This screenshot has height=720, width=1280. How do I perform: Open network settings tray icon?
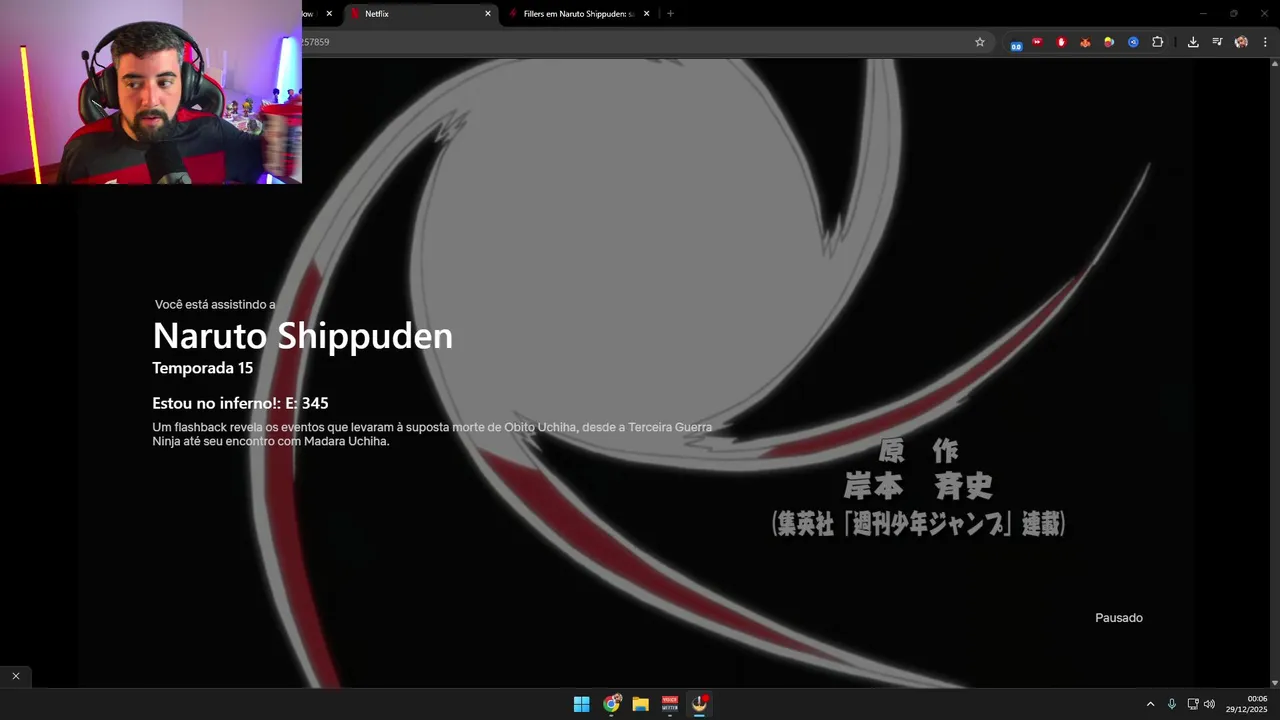click(x=1192, y=704)
